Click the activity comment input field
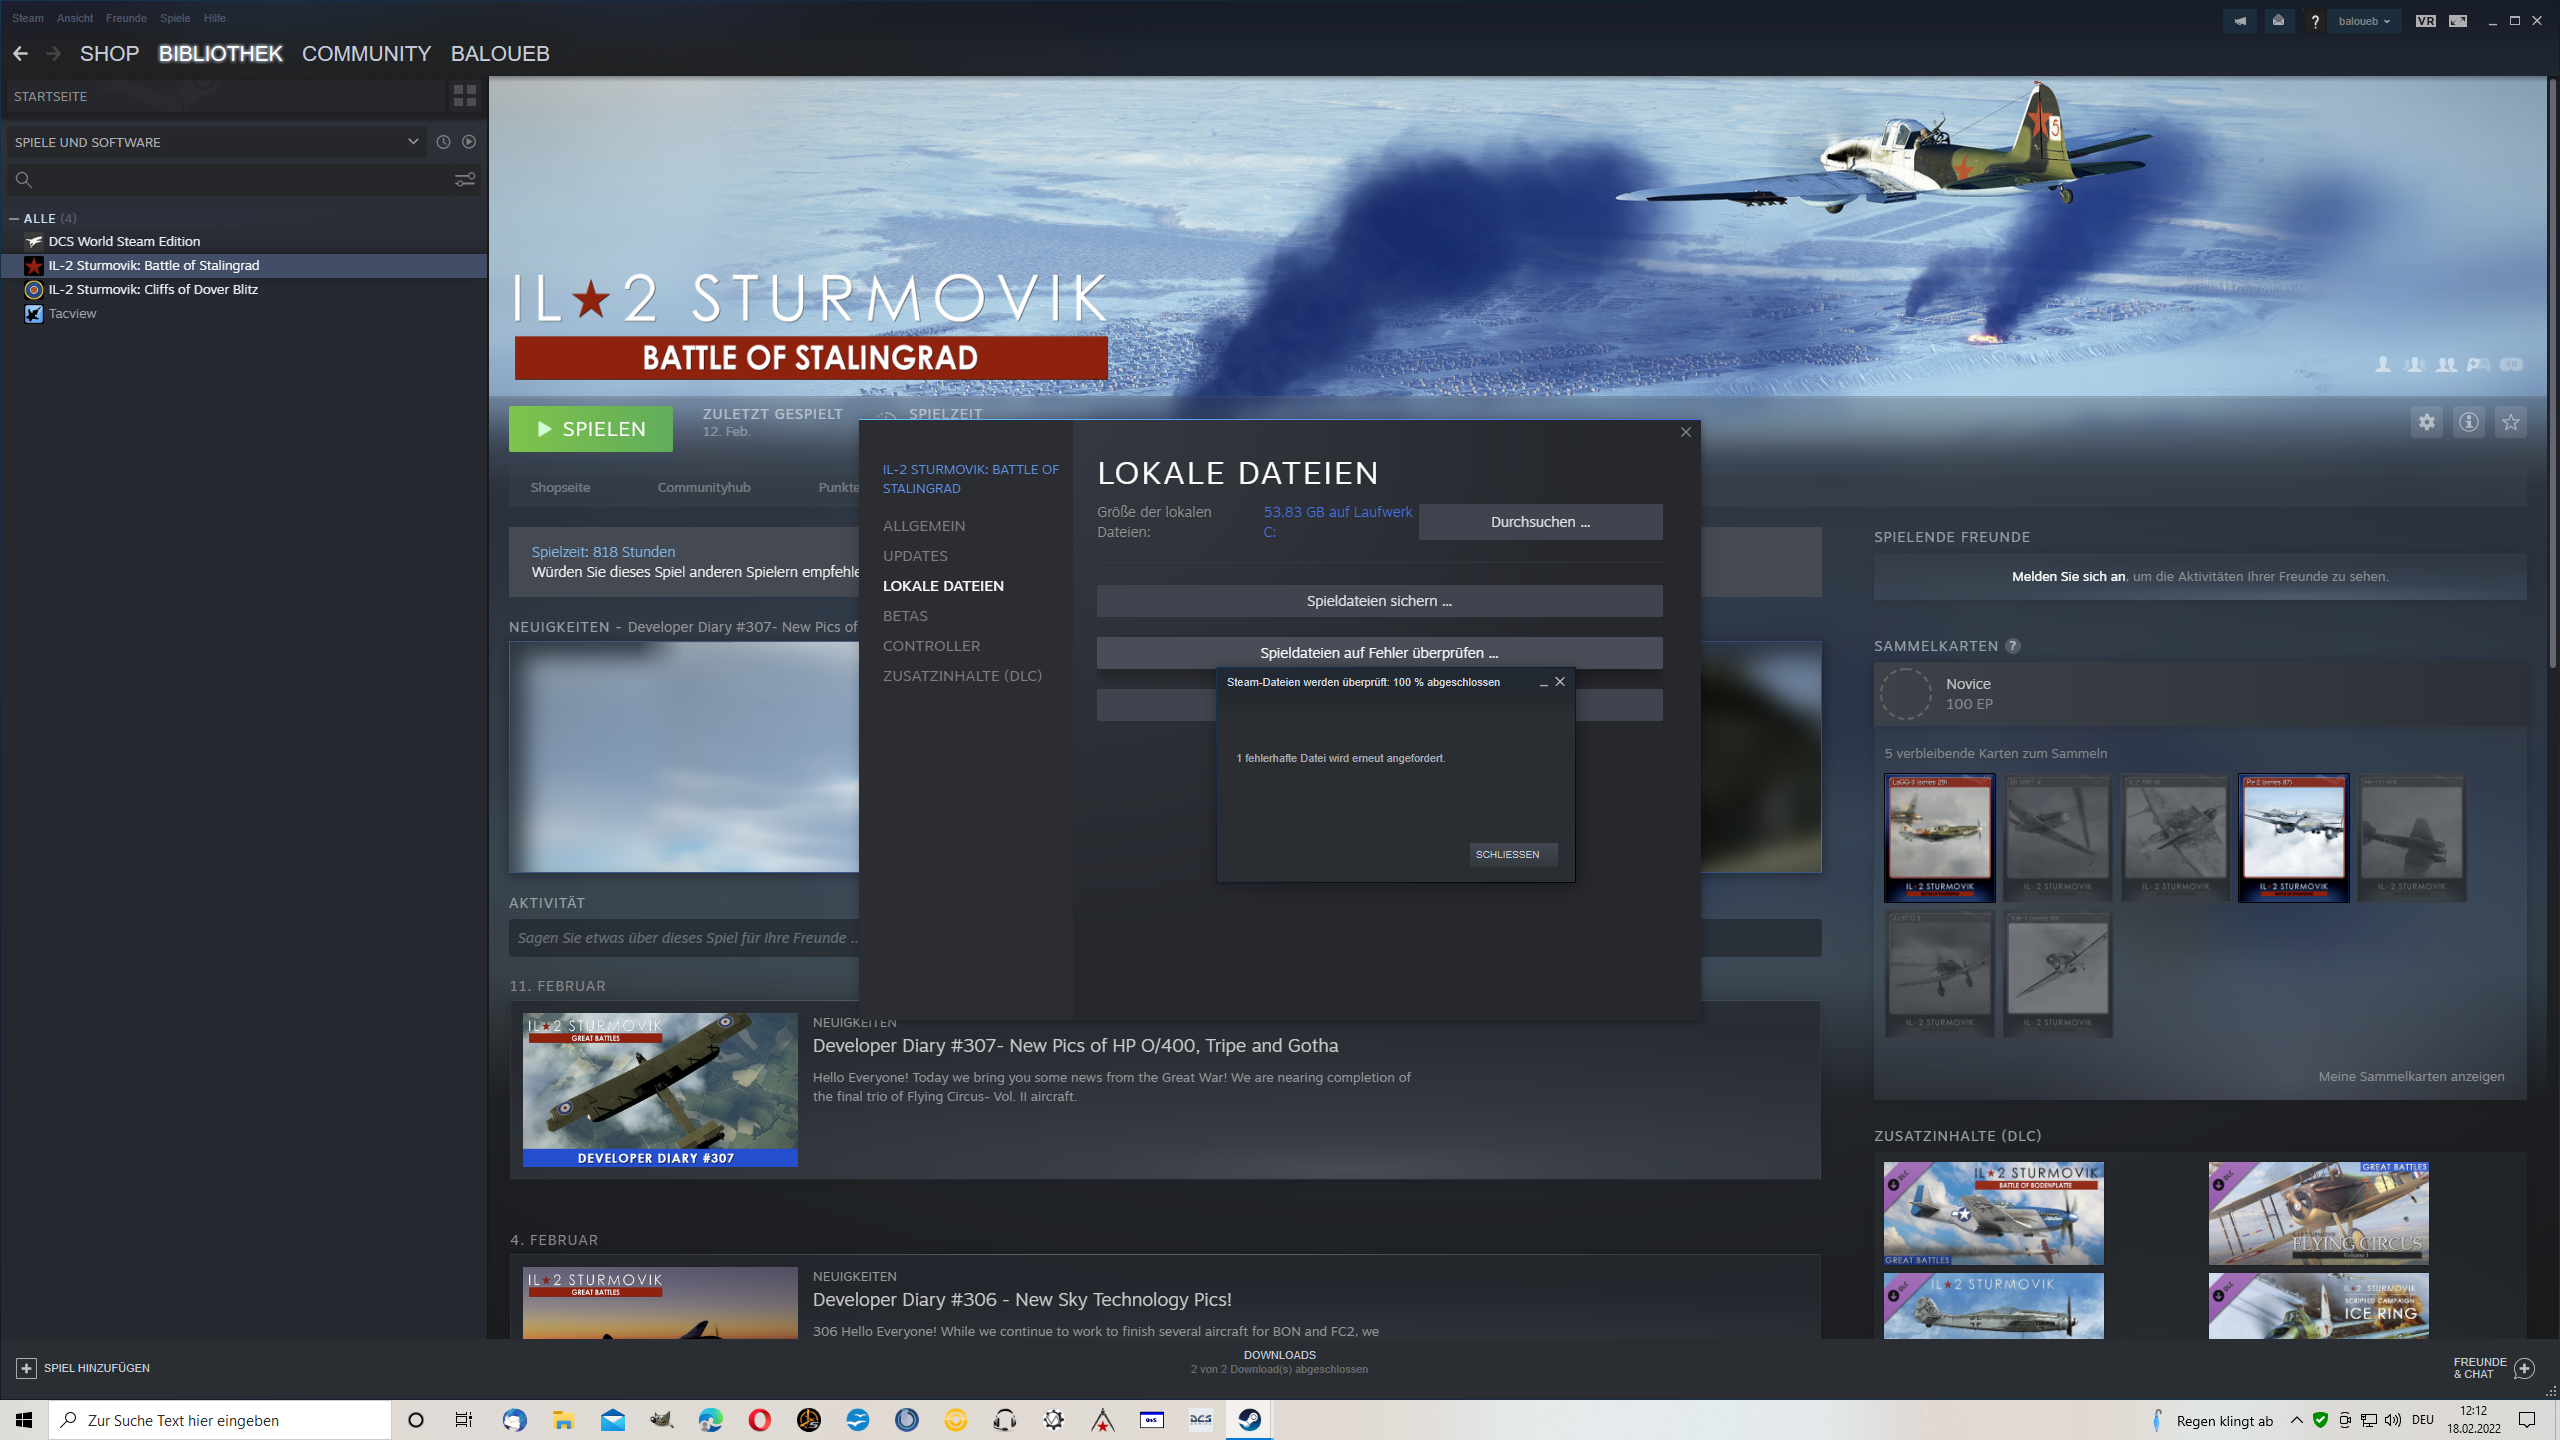The width and height of the screenshot is (2560, 1440). point(684,938)
